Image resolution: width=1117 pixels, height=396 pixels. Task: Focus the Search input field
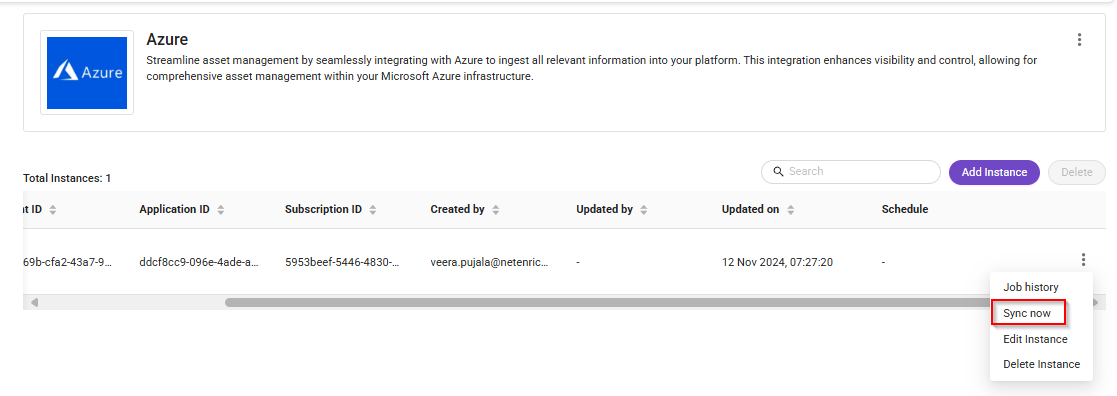click(851, 172)
